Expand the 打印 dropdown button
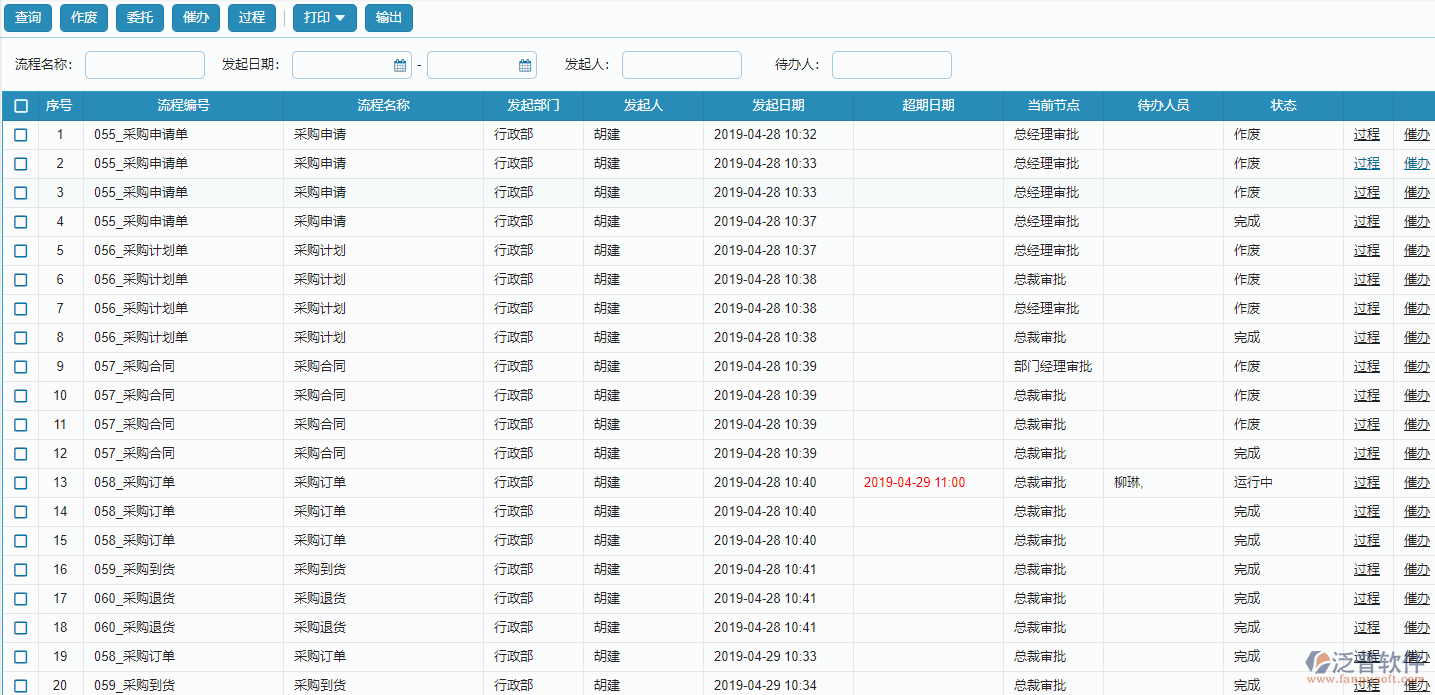The width and height of the screenshot is (1435, 695). (324, 18)
